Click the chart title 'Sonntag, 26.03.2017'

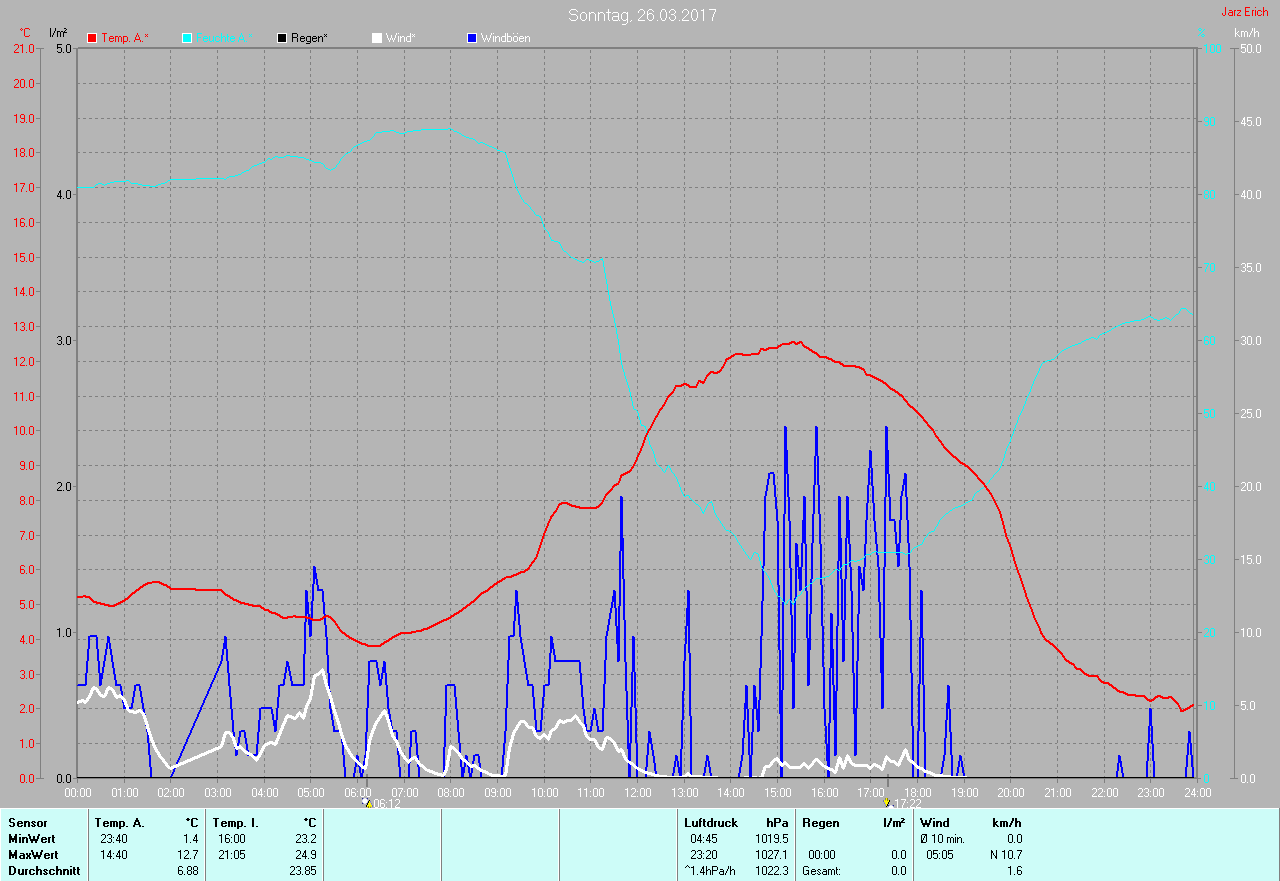642,15
